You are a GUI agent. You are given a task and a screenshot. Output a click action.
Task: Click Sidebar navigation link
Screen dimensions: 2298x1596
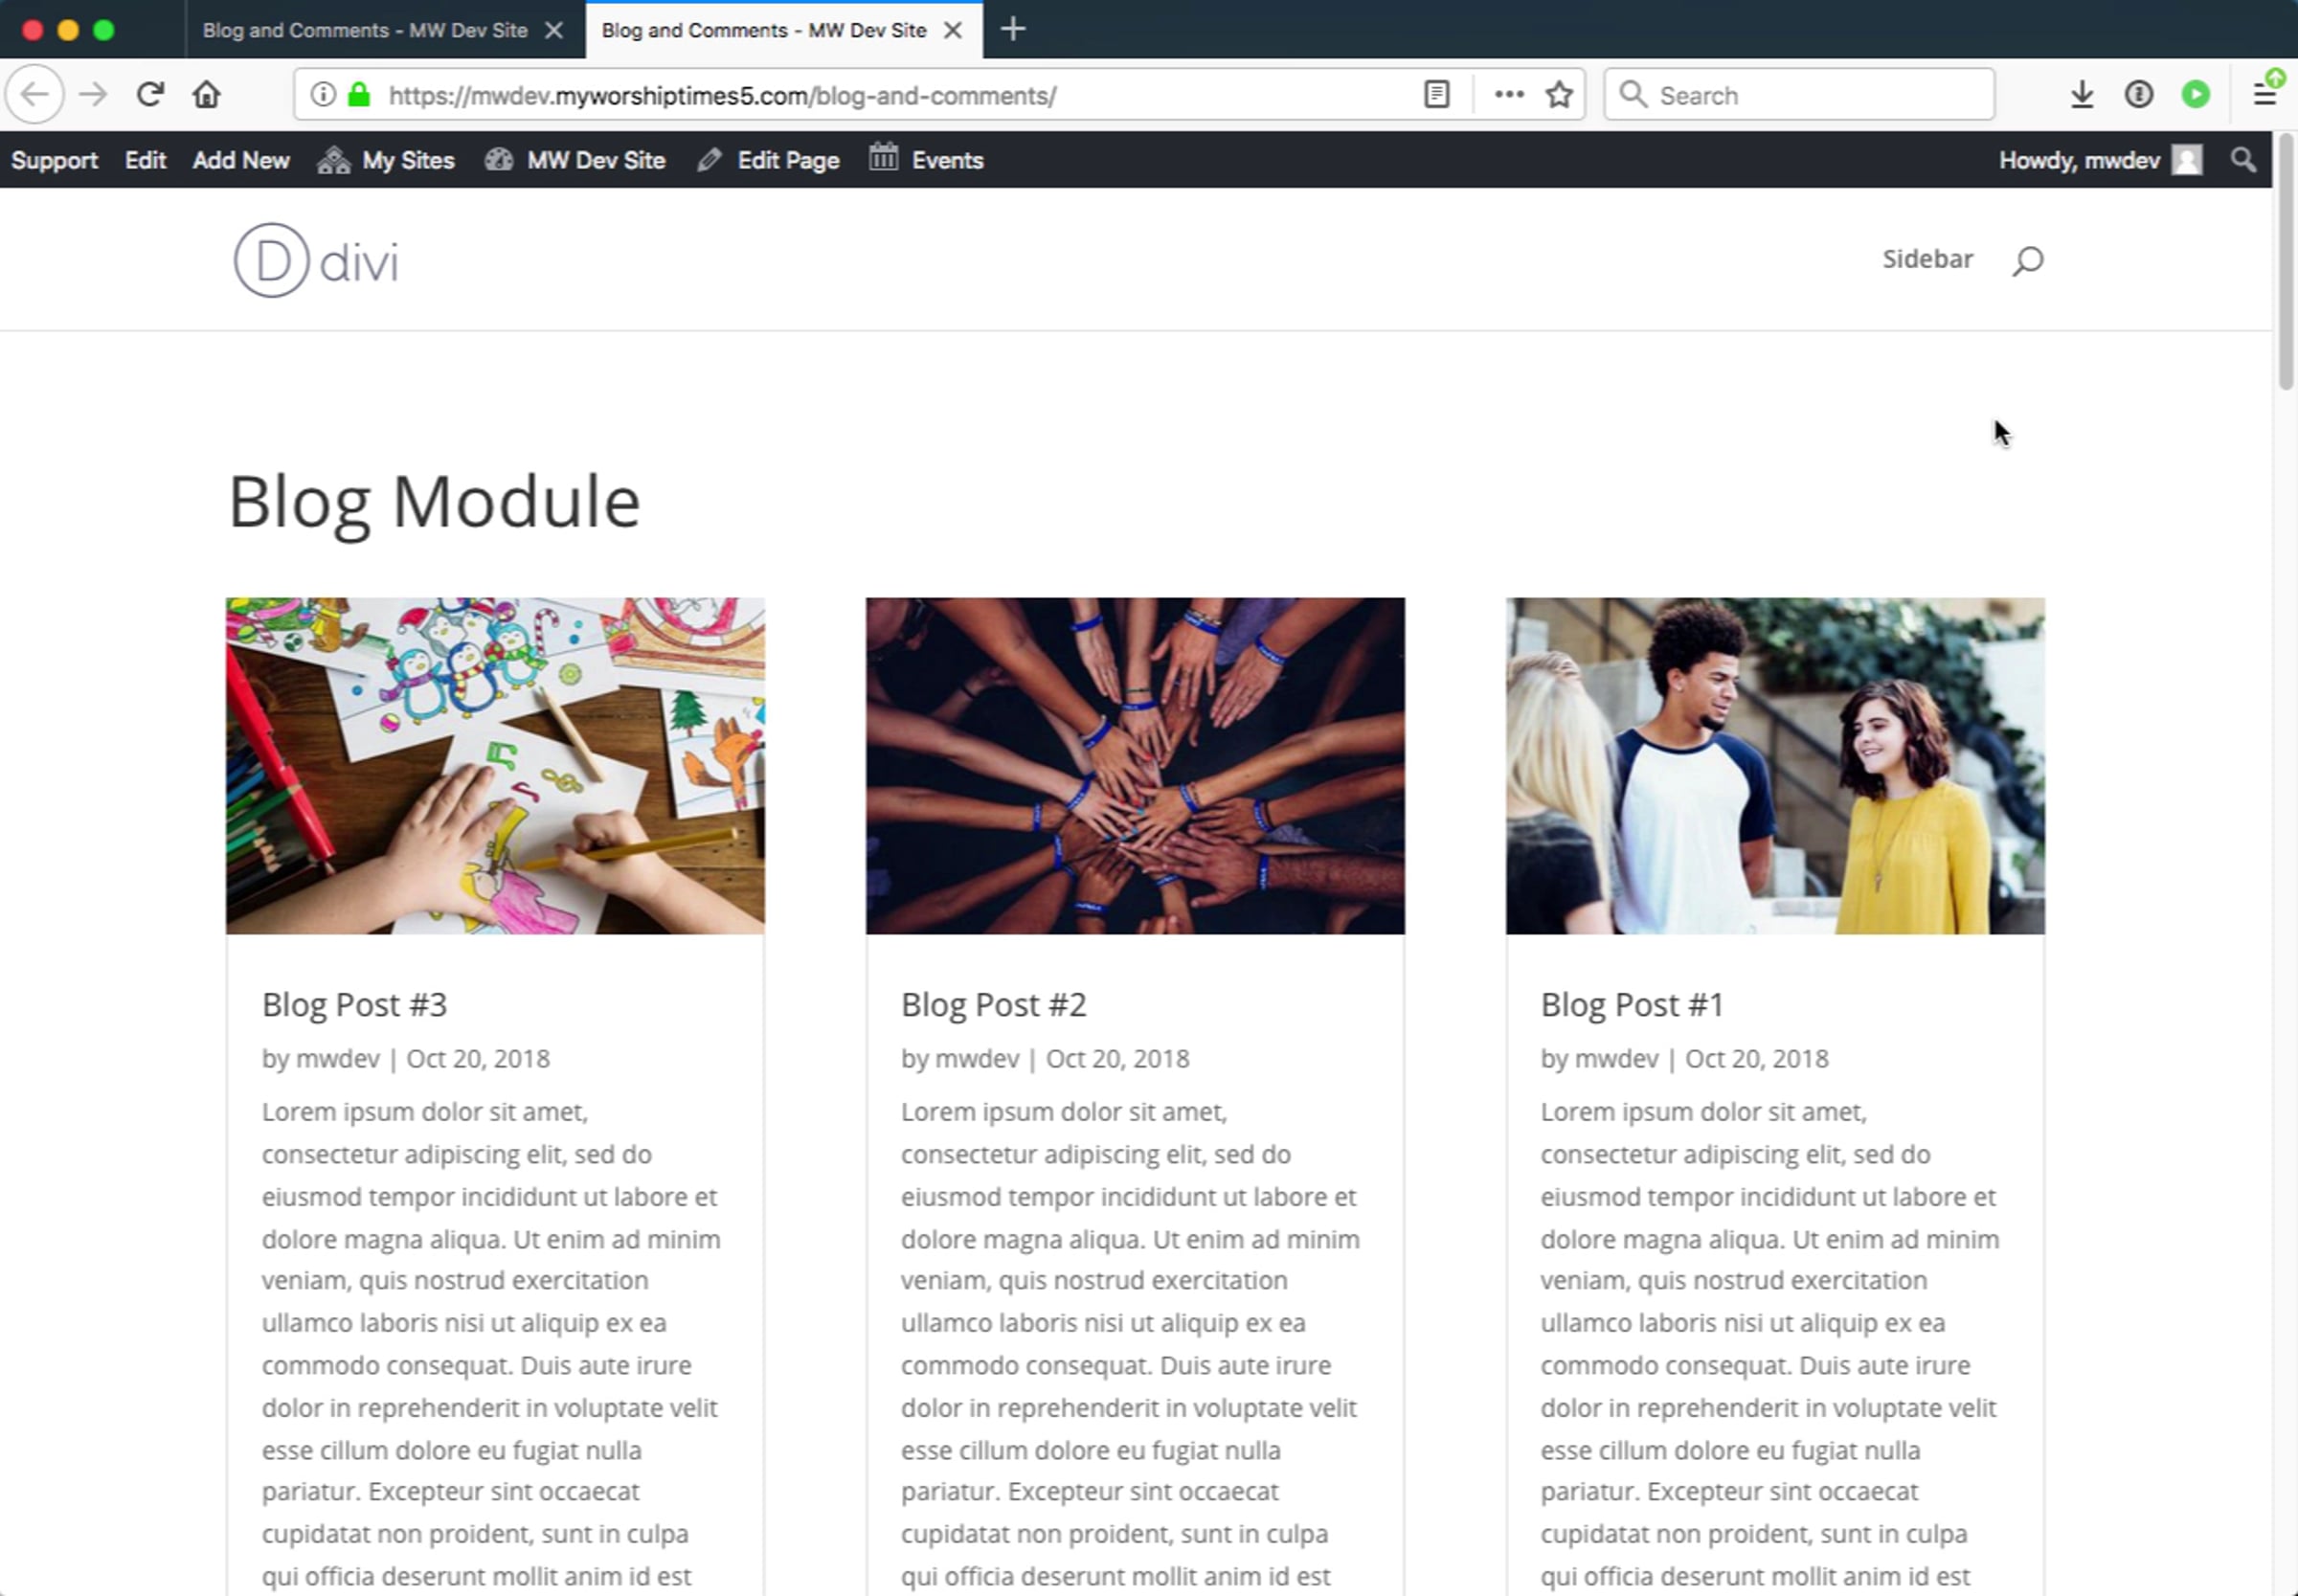click(1927, 259)
